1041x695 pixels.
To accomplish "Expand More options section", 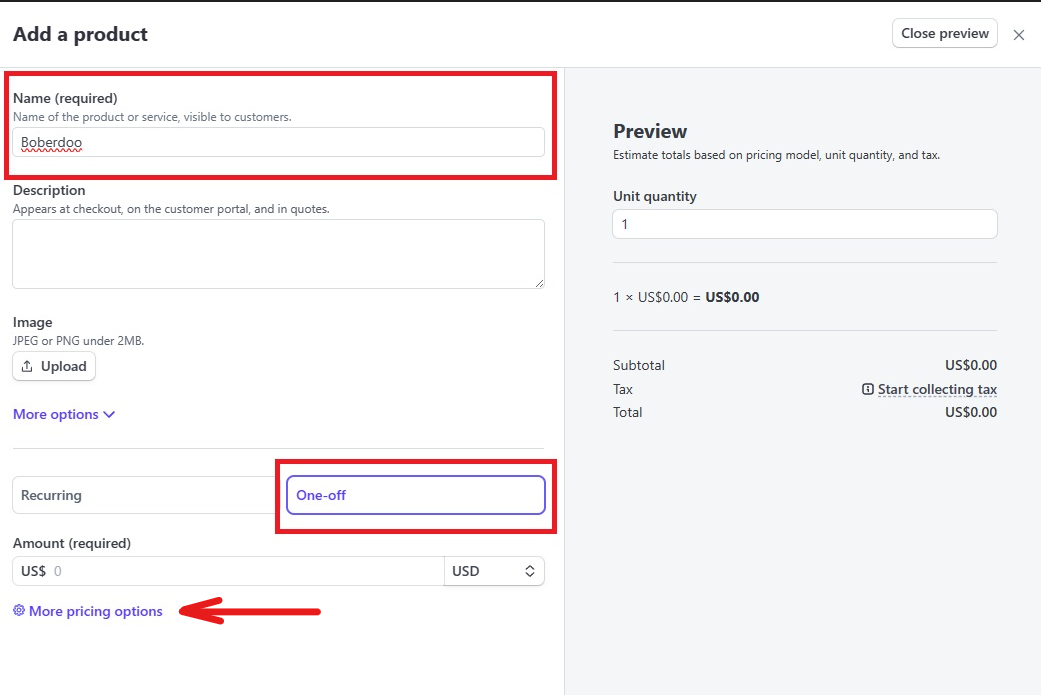I will click(x=56, y=414).
